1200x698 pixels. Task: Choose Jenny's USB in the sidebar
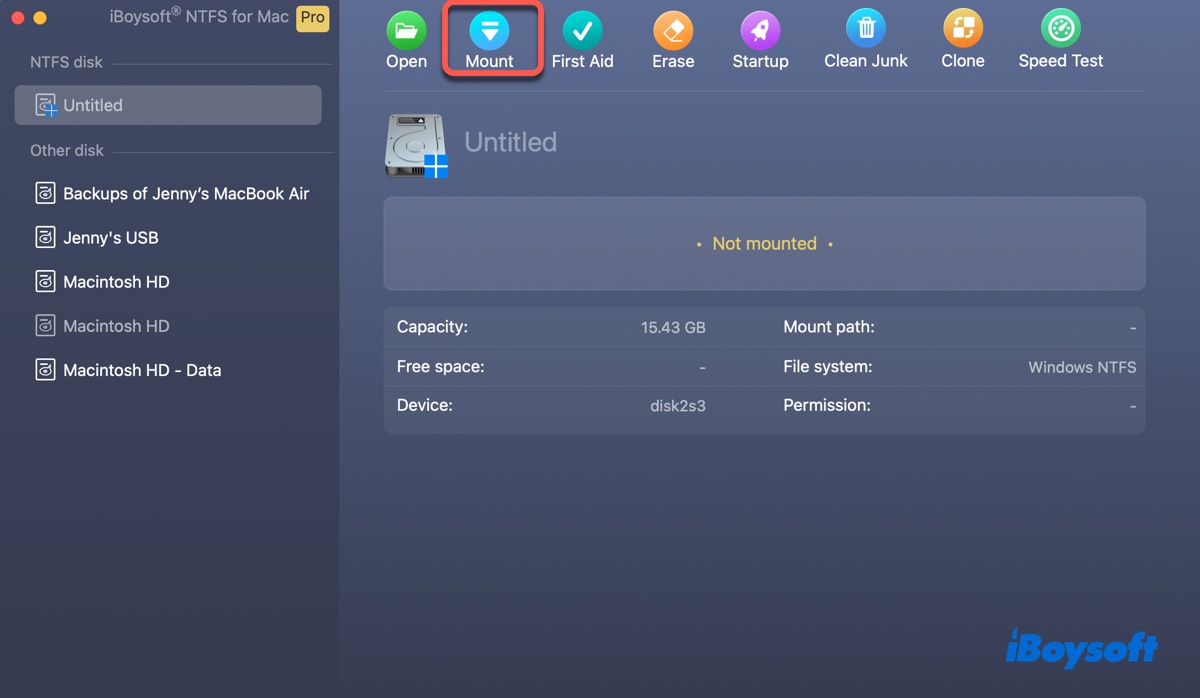tap(110, 238)
